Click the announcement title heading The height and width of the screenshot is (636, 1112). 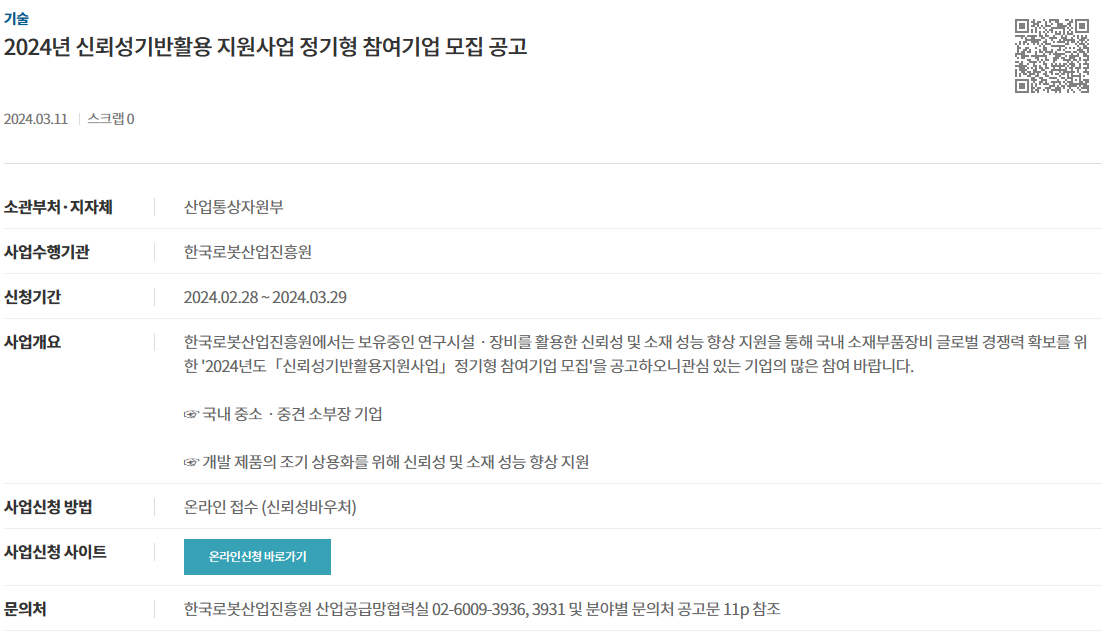tap(266, 47)
